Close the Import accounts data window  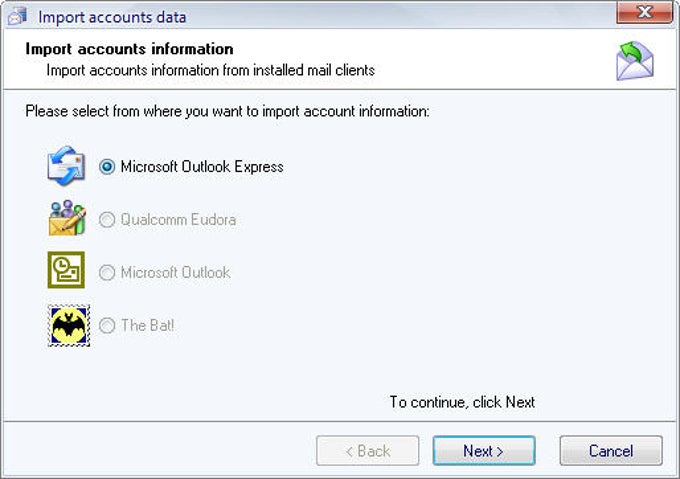tap(644, 12)
